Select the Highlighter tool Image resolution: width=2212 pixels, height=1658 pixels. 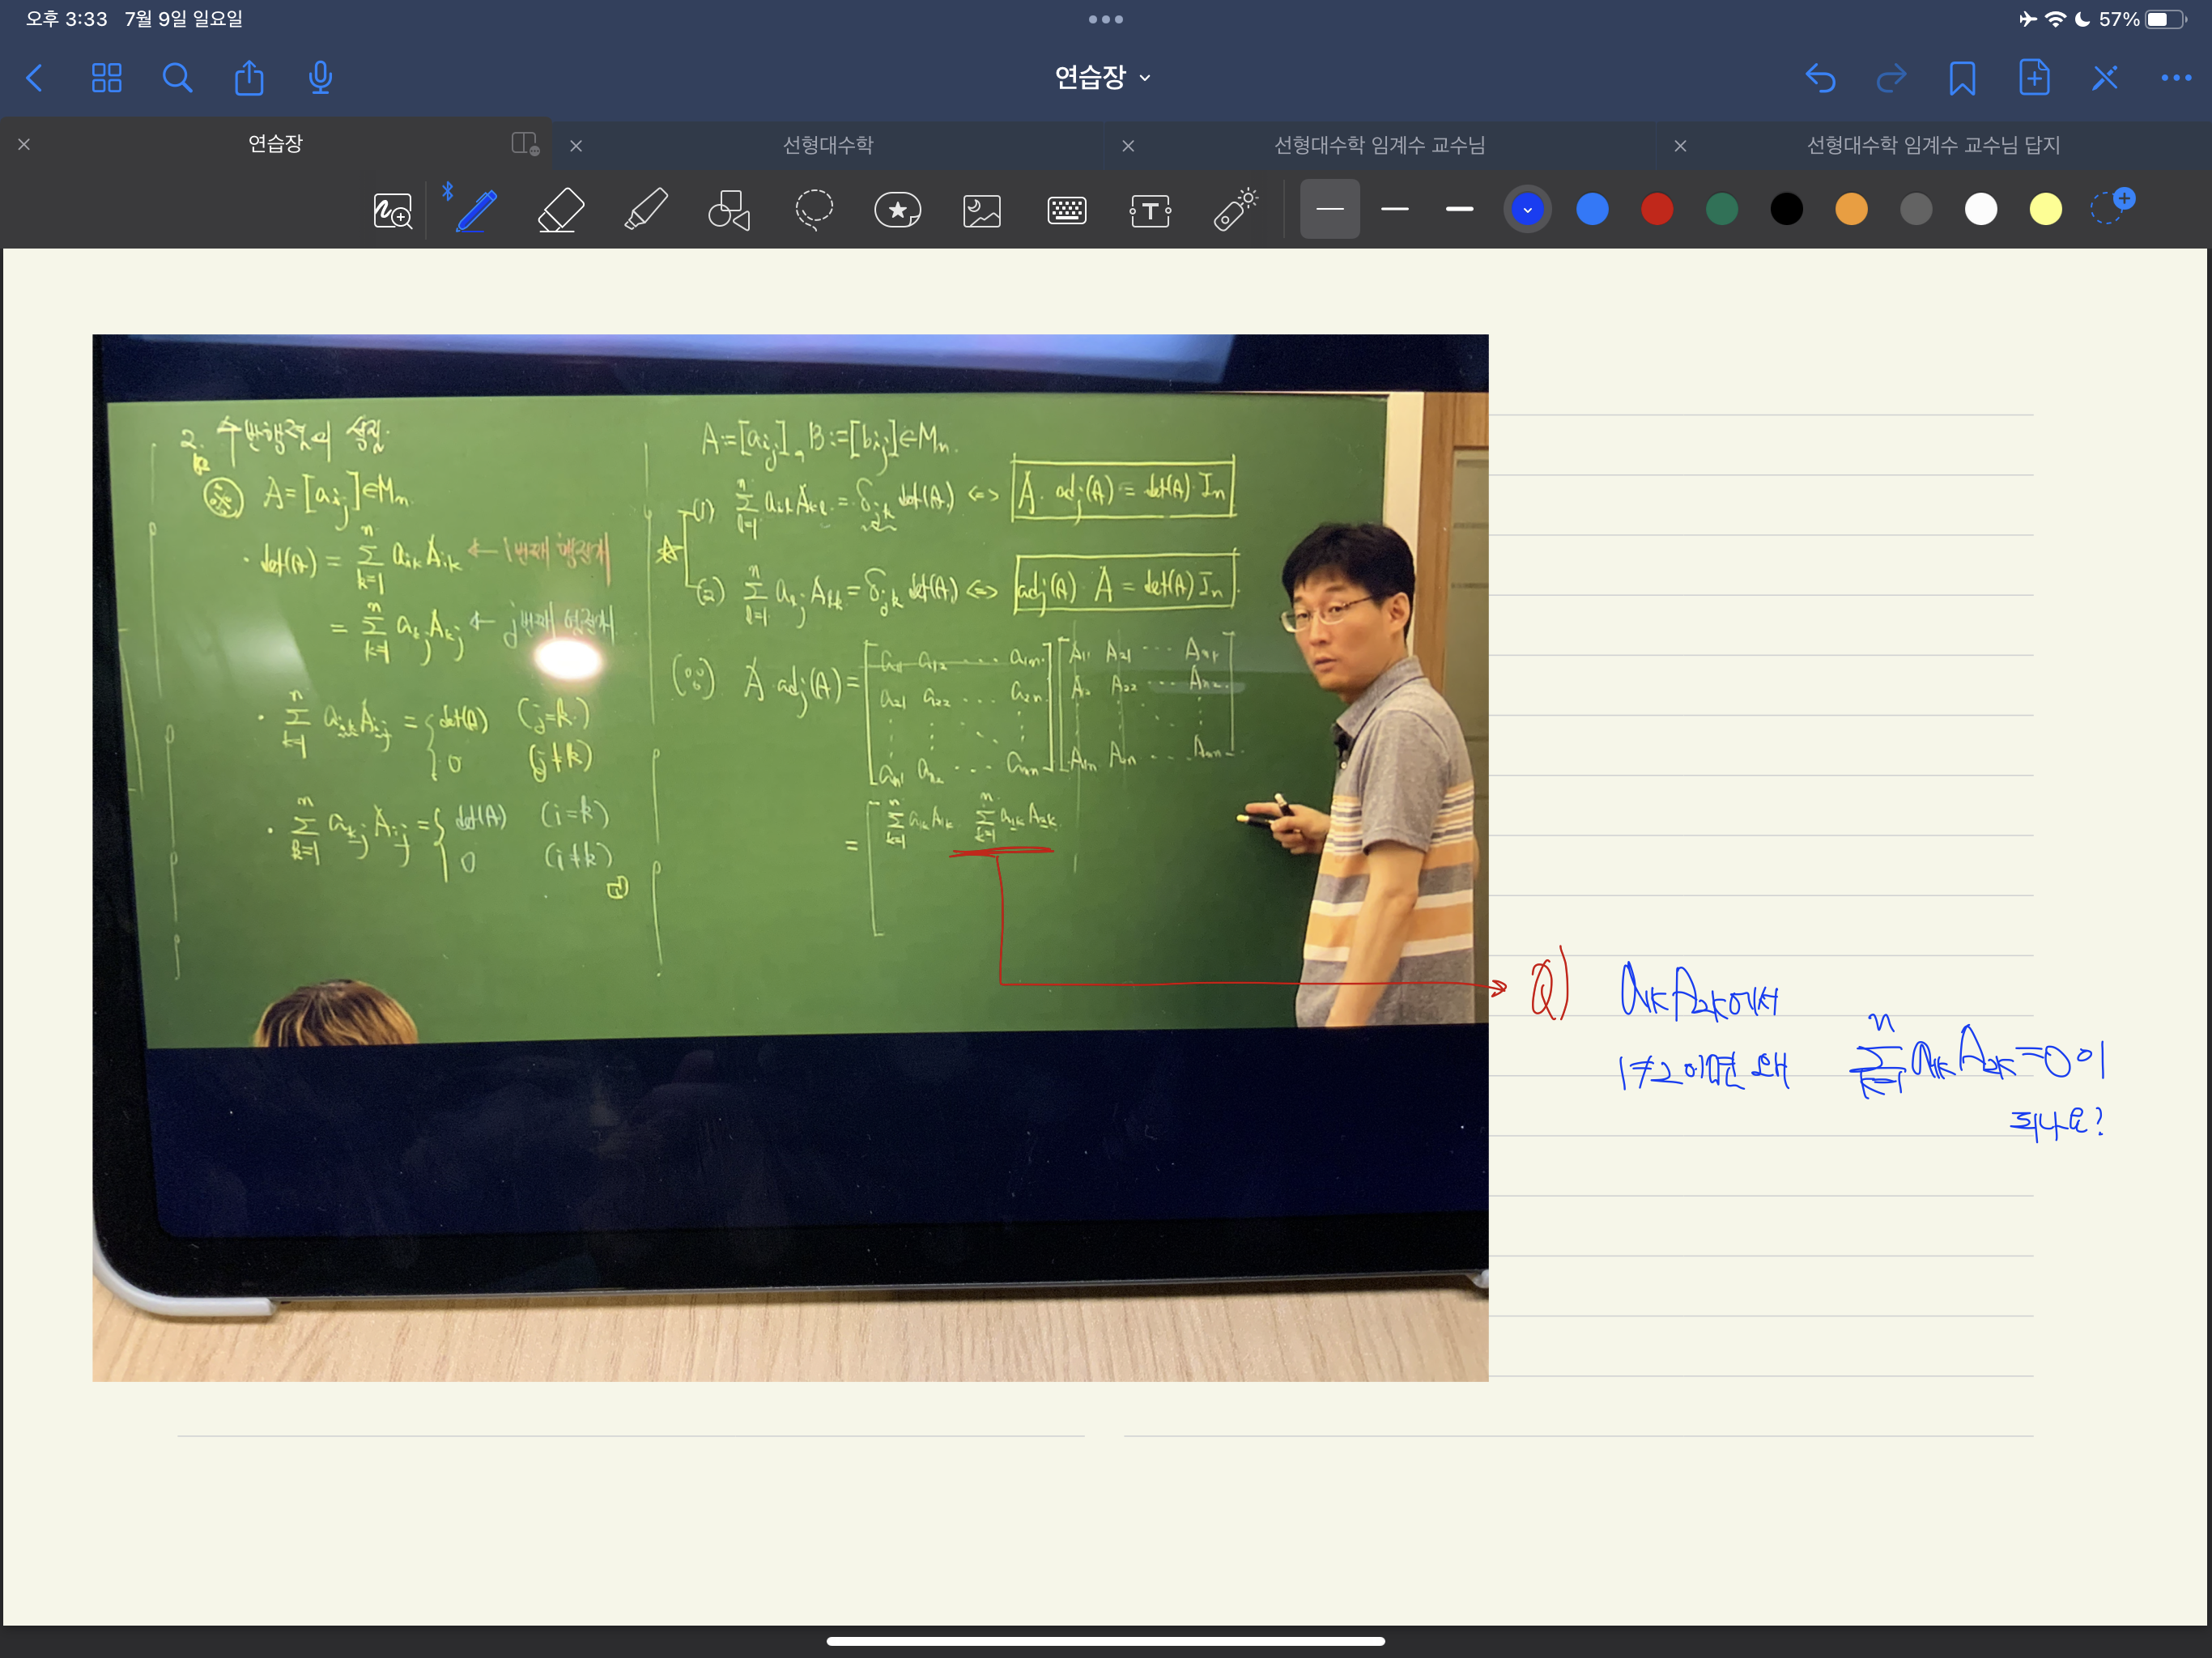pyautogui.click(x=646, y=210)
